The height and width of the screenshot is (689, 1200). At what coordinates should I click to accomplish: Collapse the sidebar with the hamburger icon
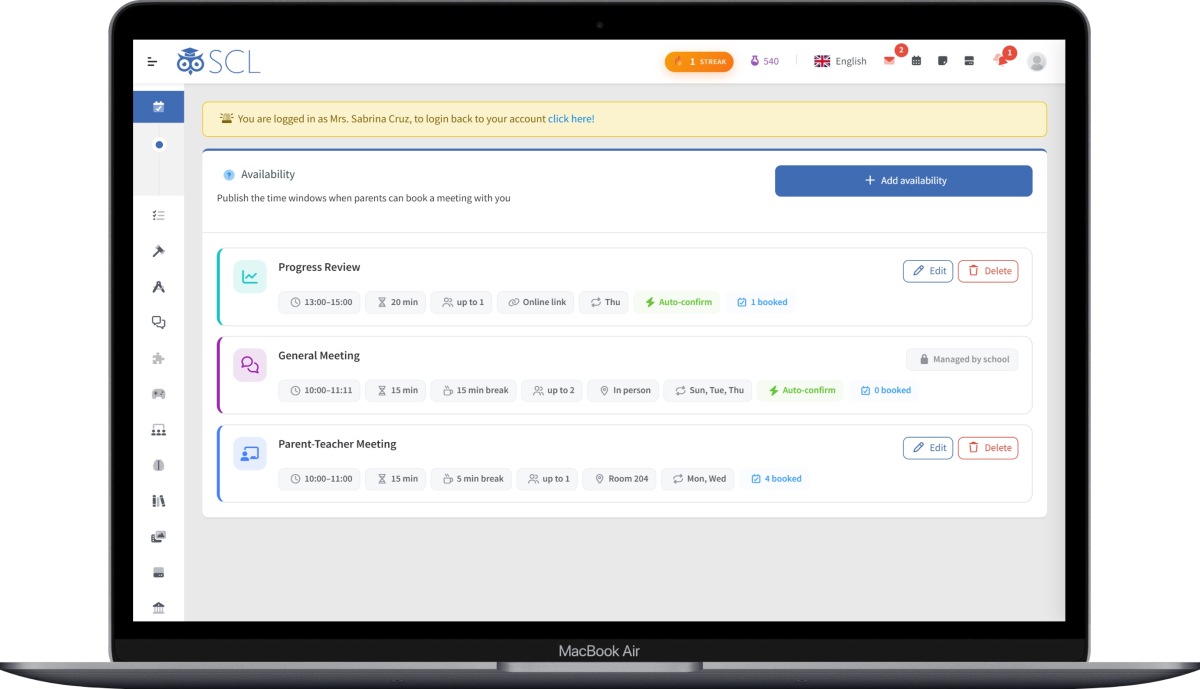152,62
